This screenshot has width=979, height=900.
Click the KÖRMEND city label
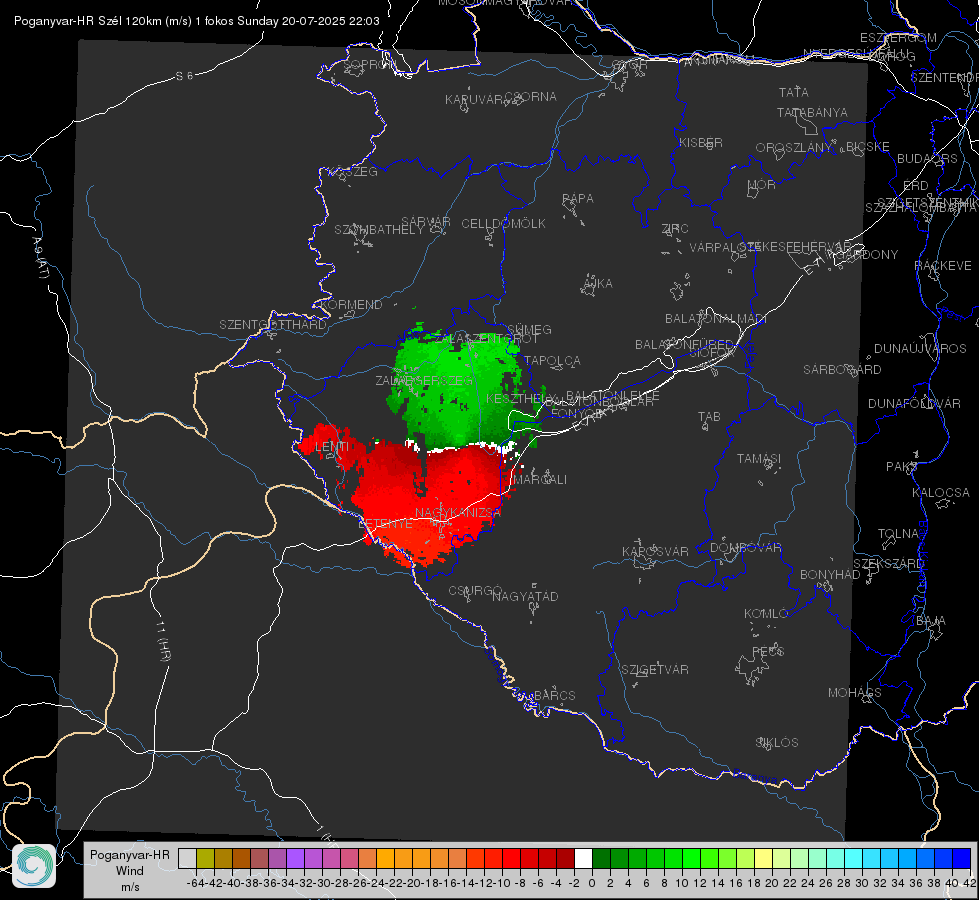tap(351, 305)
